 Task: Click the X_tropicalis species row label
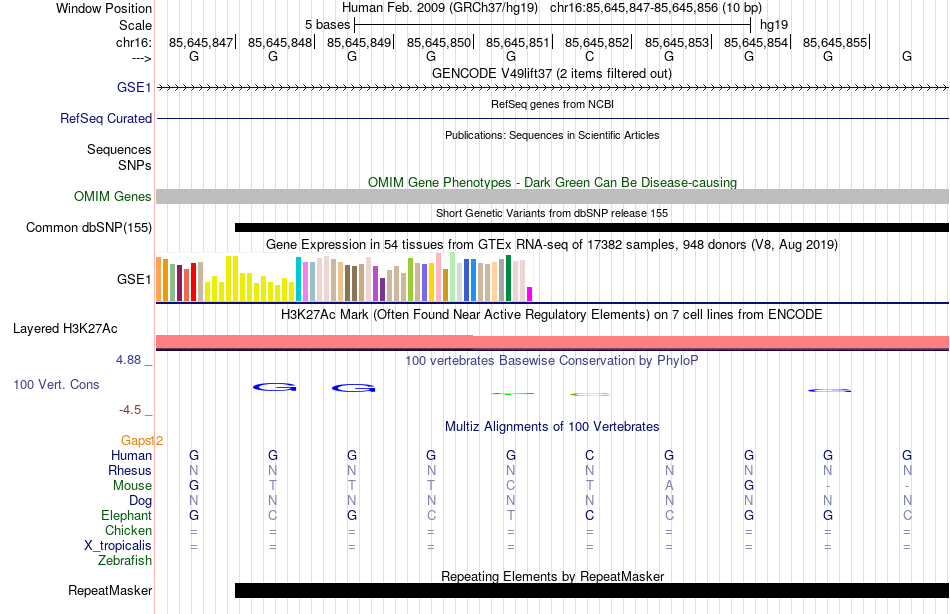pyautogui.click(x=118, y=546)
